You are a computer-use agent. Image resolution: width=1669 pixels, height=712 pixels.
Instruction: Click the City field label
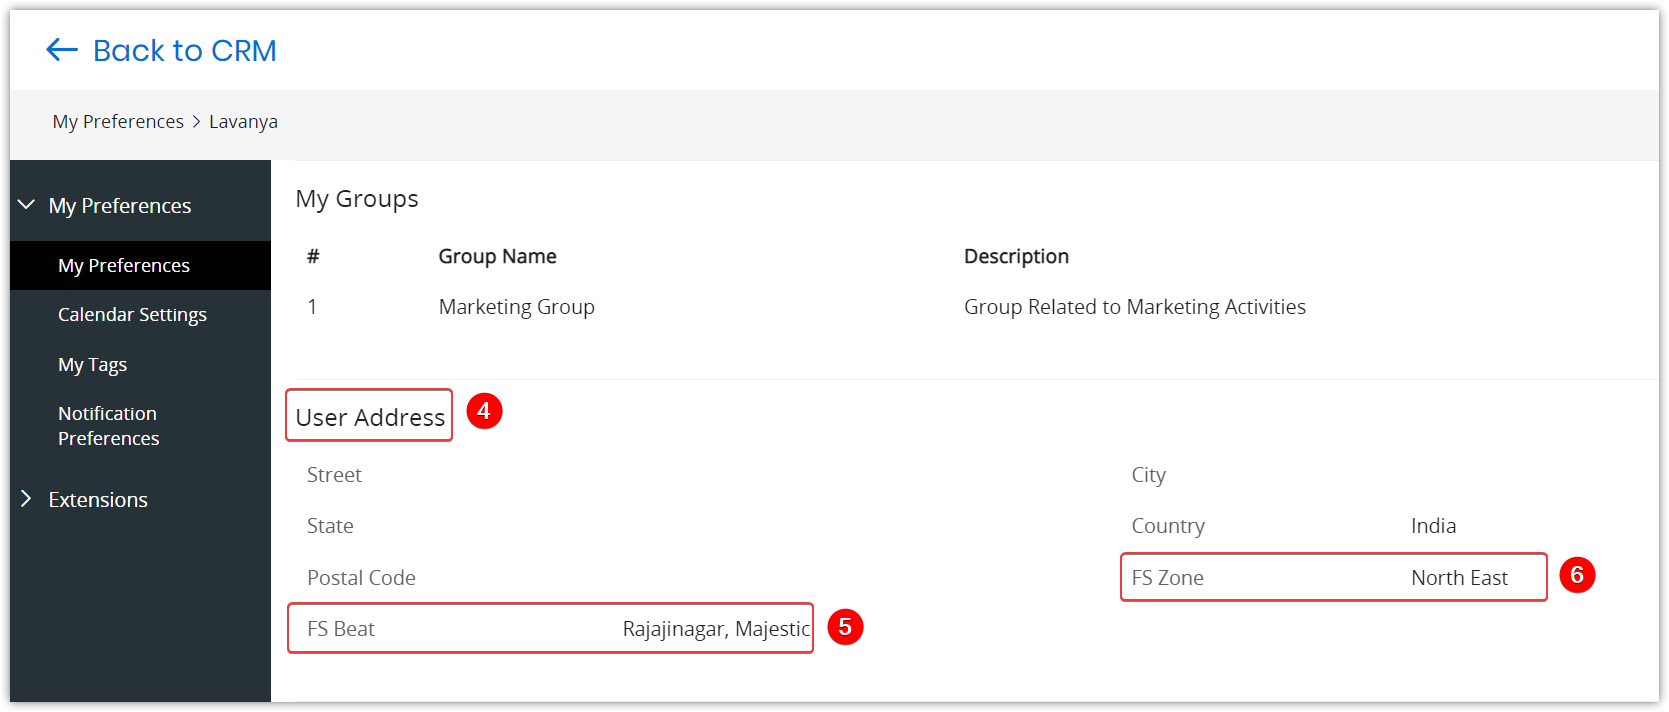point(1148,475)
